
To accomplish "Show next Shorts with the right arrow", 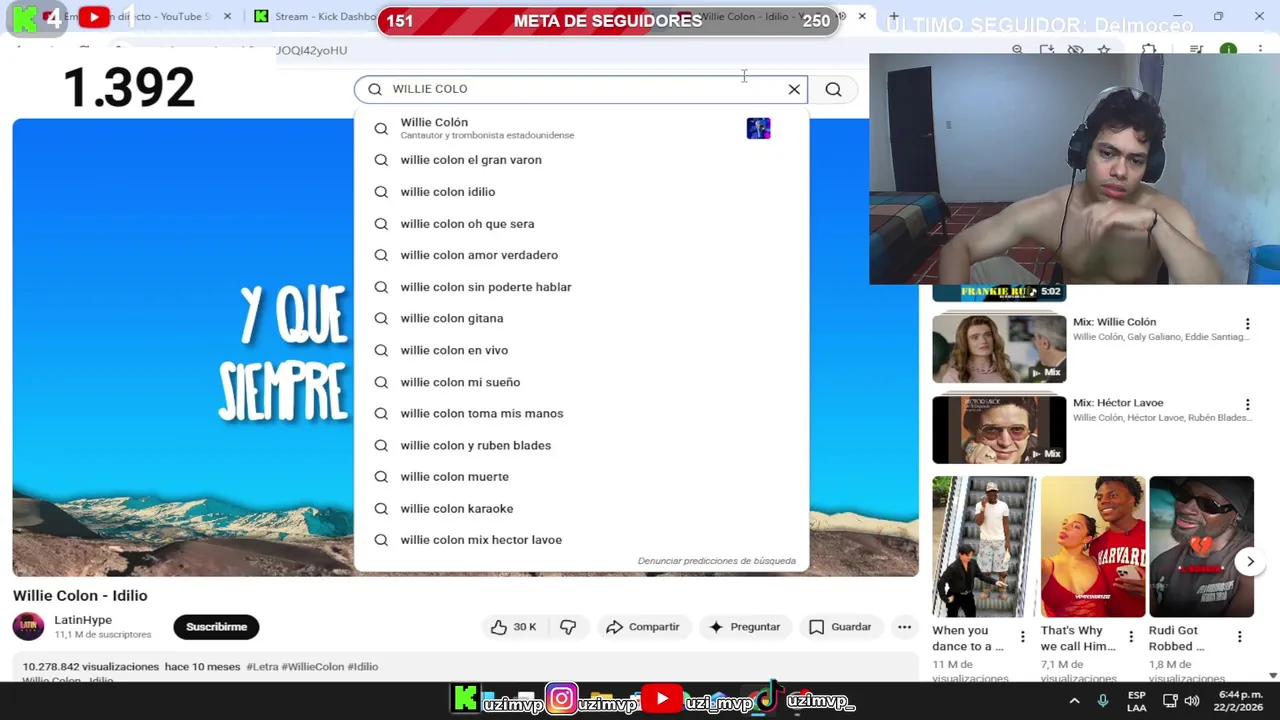I will 1250,562.
